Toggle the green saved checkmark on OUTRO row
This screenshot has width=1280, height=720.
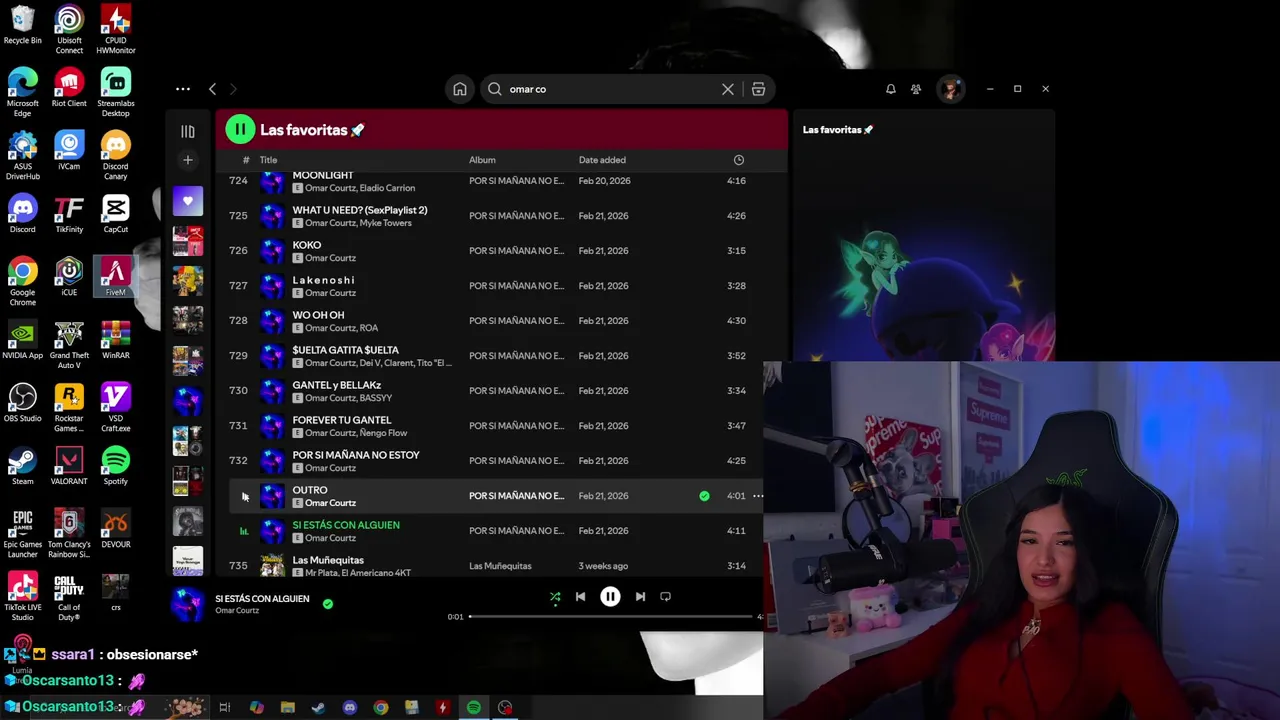pyautogui.click(x=704, y=496)
